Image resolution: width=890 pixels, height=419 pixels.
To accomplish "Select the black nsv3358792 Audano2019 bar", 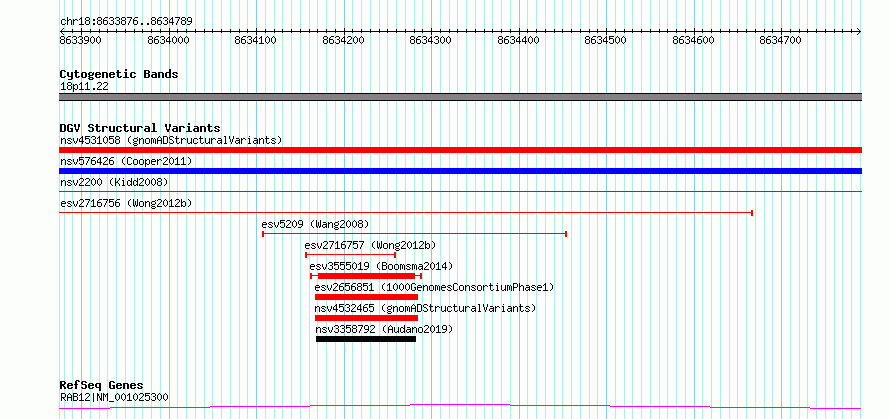I will click(x=366, y=339).
